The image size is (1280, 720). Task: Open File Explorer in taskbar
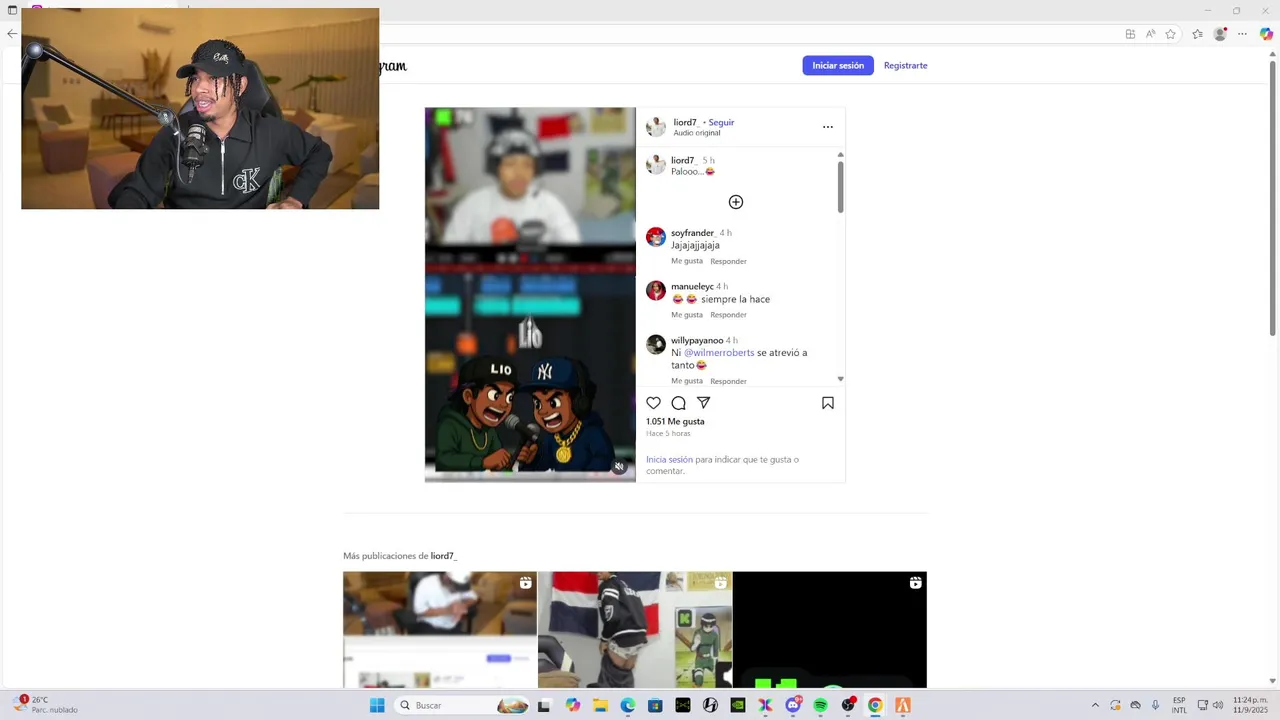pos(600,705)
